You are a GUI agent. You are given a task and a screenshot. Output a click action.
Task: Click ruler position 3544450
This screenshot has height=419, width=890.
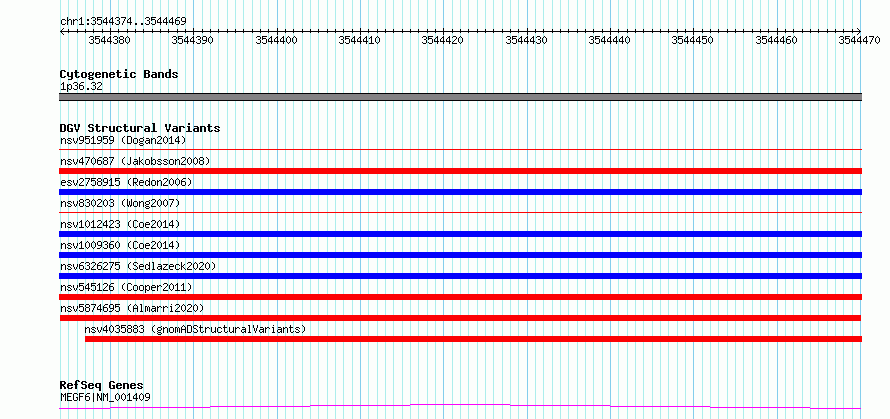click(x=694, y=40)
